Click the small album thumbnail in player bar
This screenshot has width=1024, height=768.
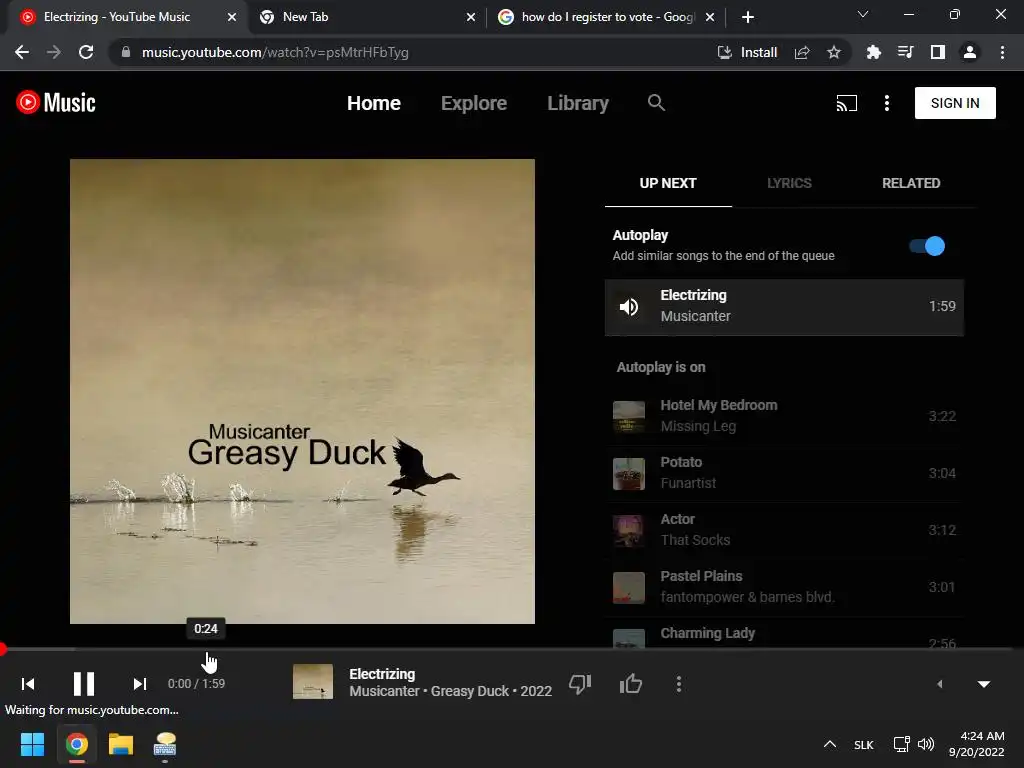pyautogui.click(x=313, y=681)
